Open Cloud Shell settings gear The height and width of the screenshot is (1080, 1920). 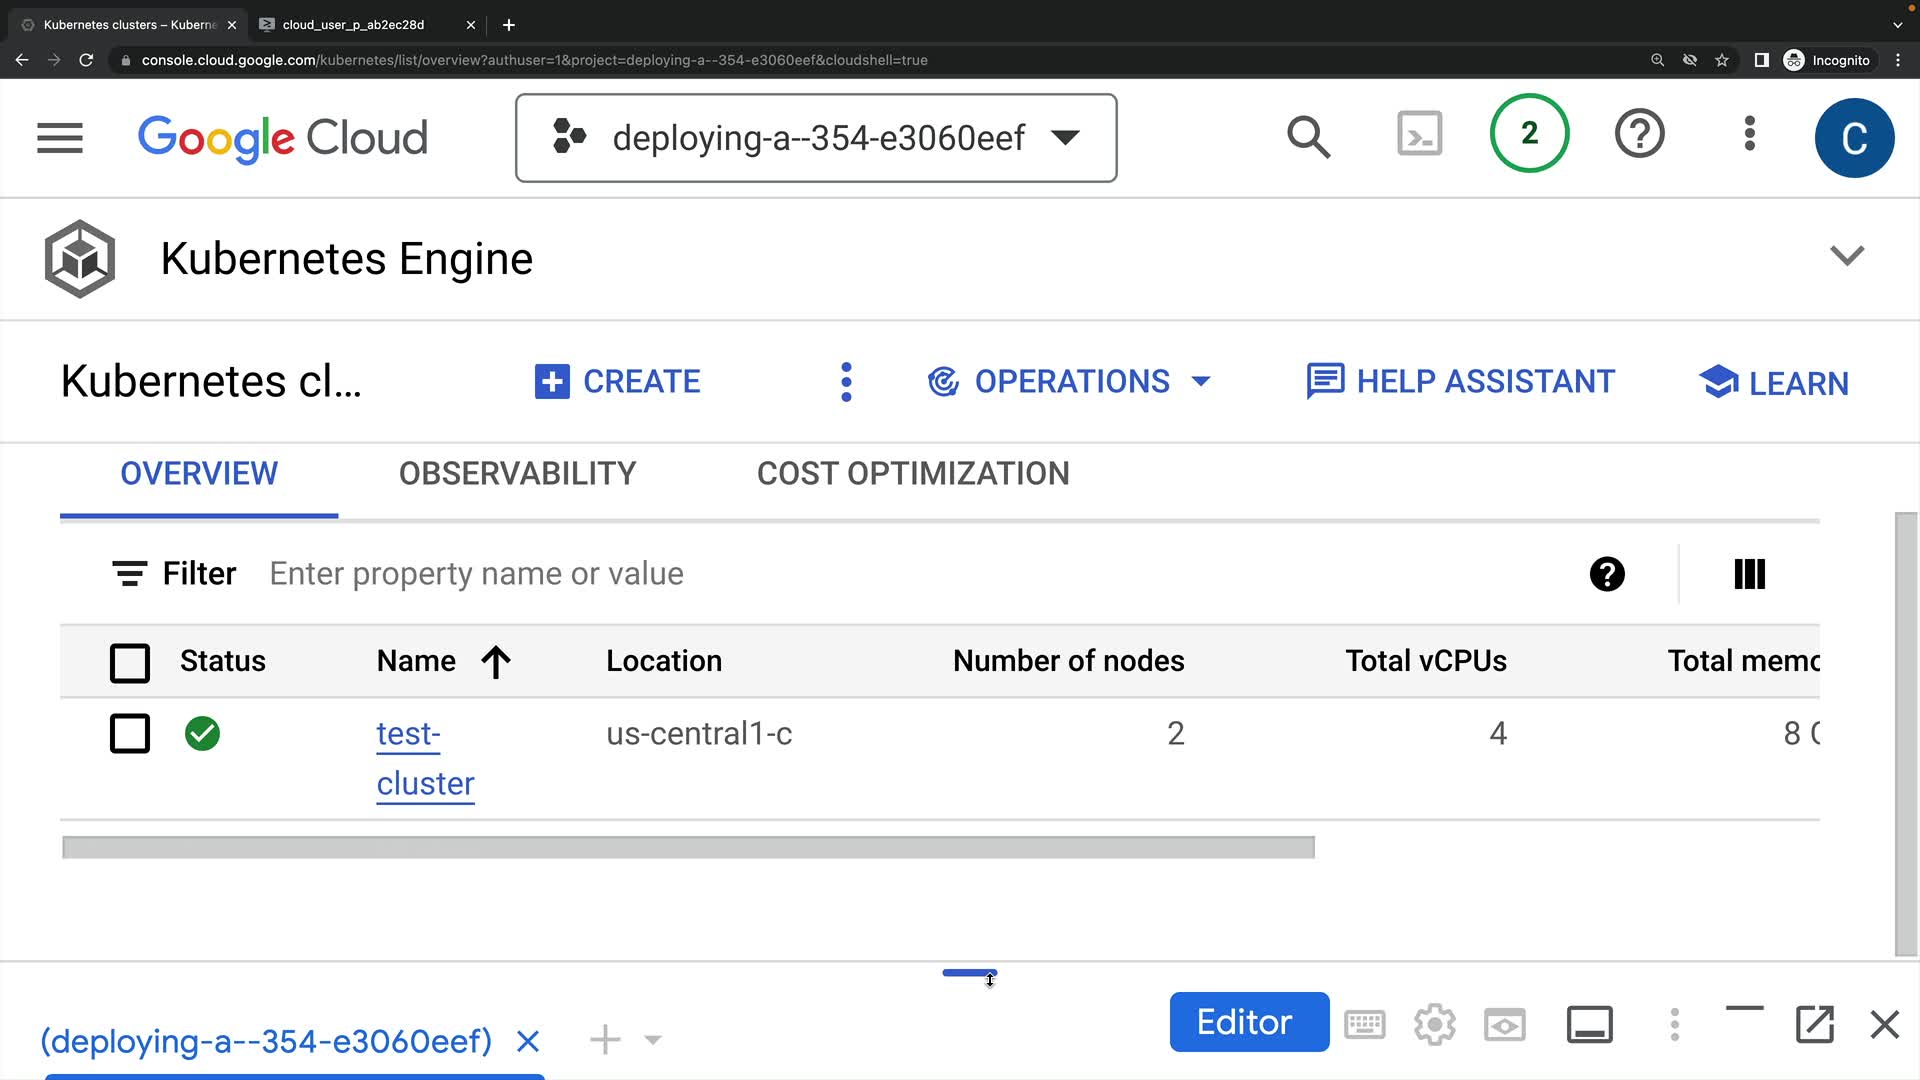point(1434,1025)
